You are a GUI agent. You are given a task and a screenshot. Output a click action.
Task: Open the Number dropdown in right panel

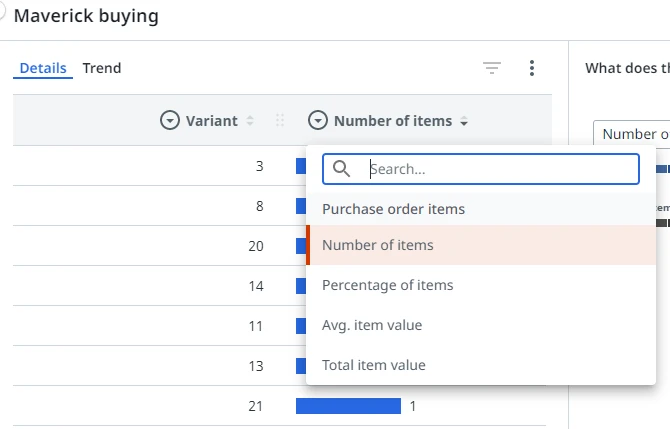pyautogui.click(x=632, y=134)
